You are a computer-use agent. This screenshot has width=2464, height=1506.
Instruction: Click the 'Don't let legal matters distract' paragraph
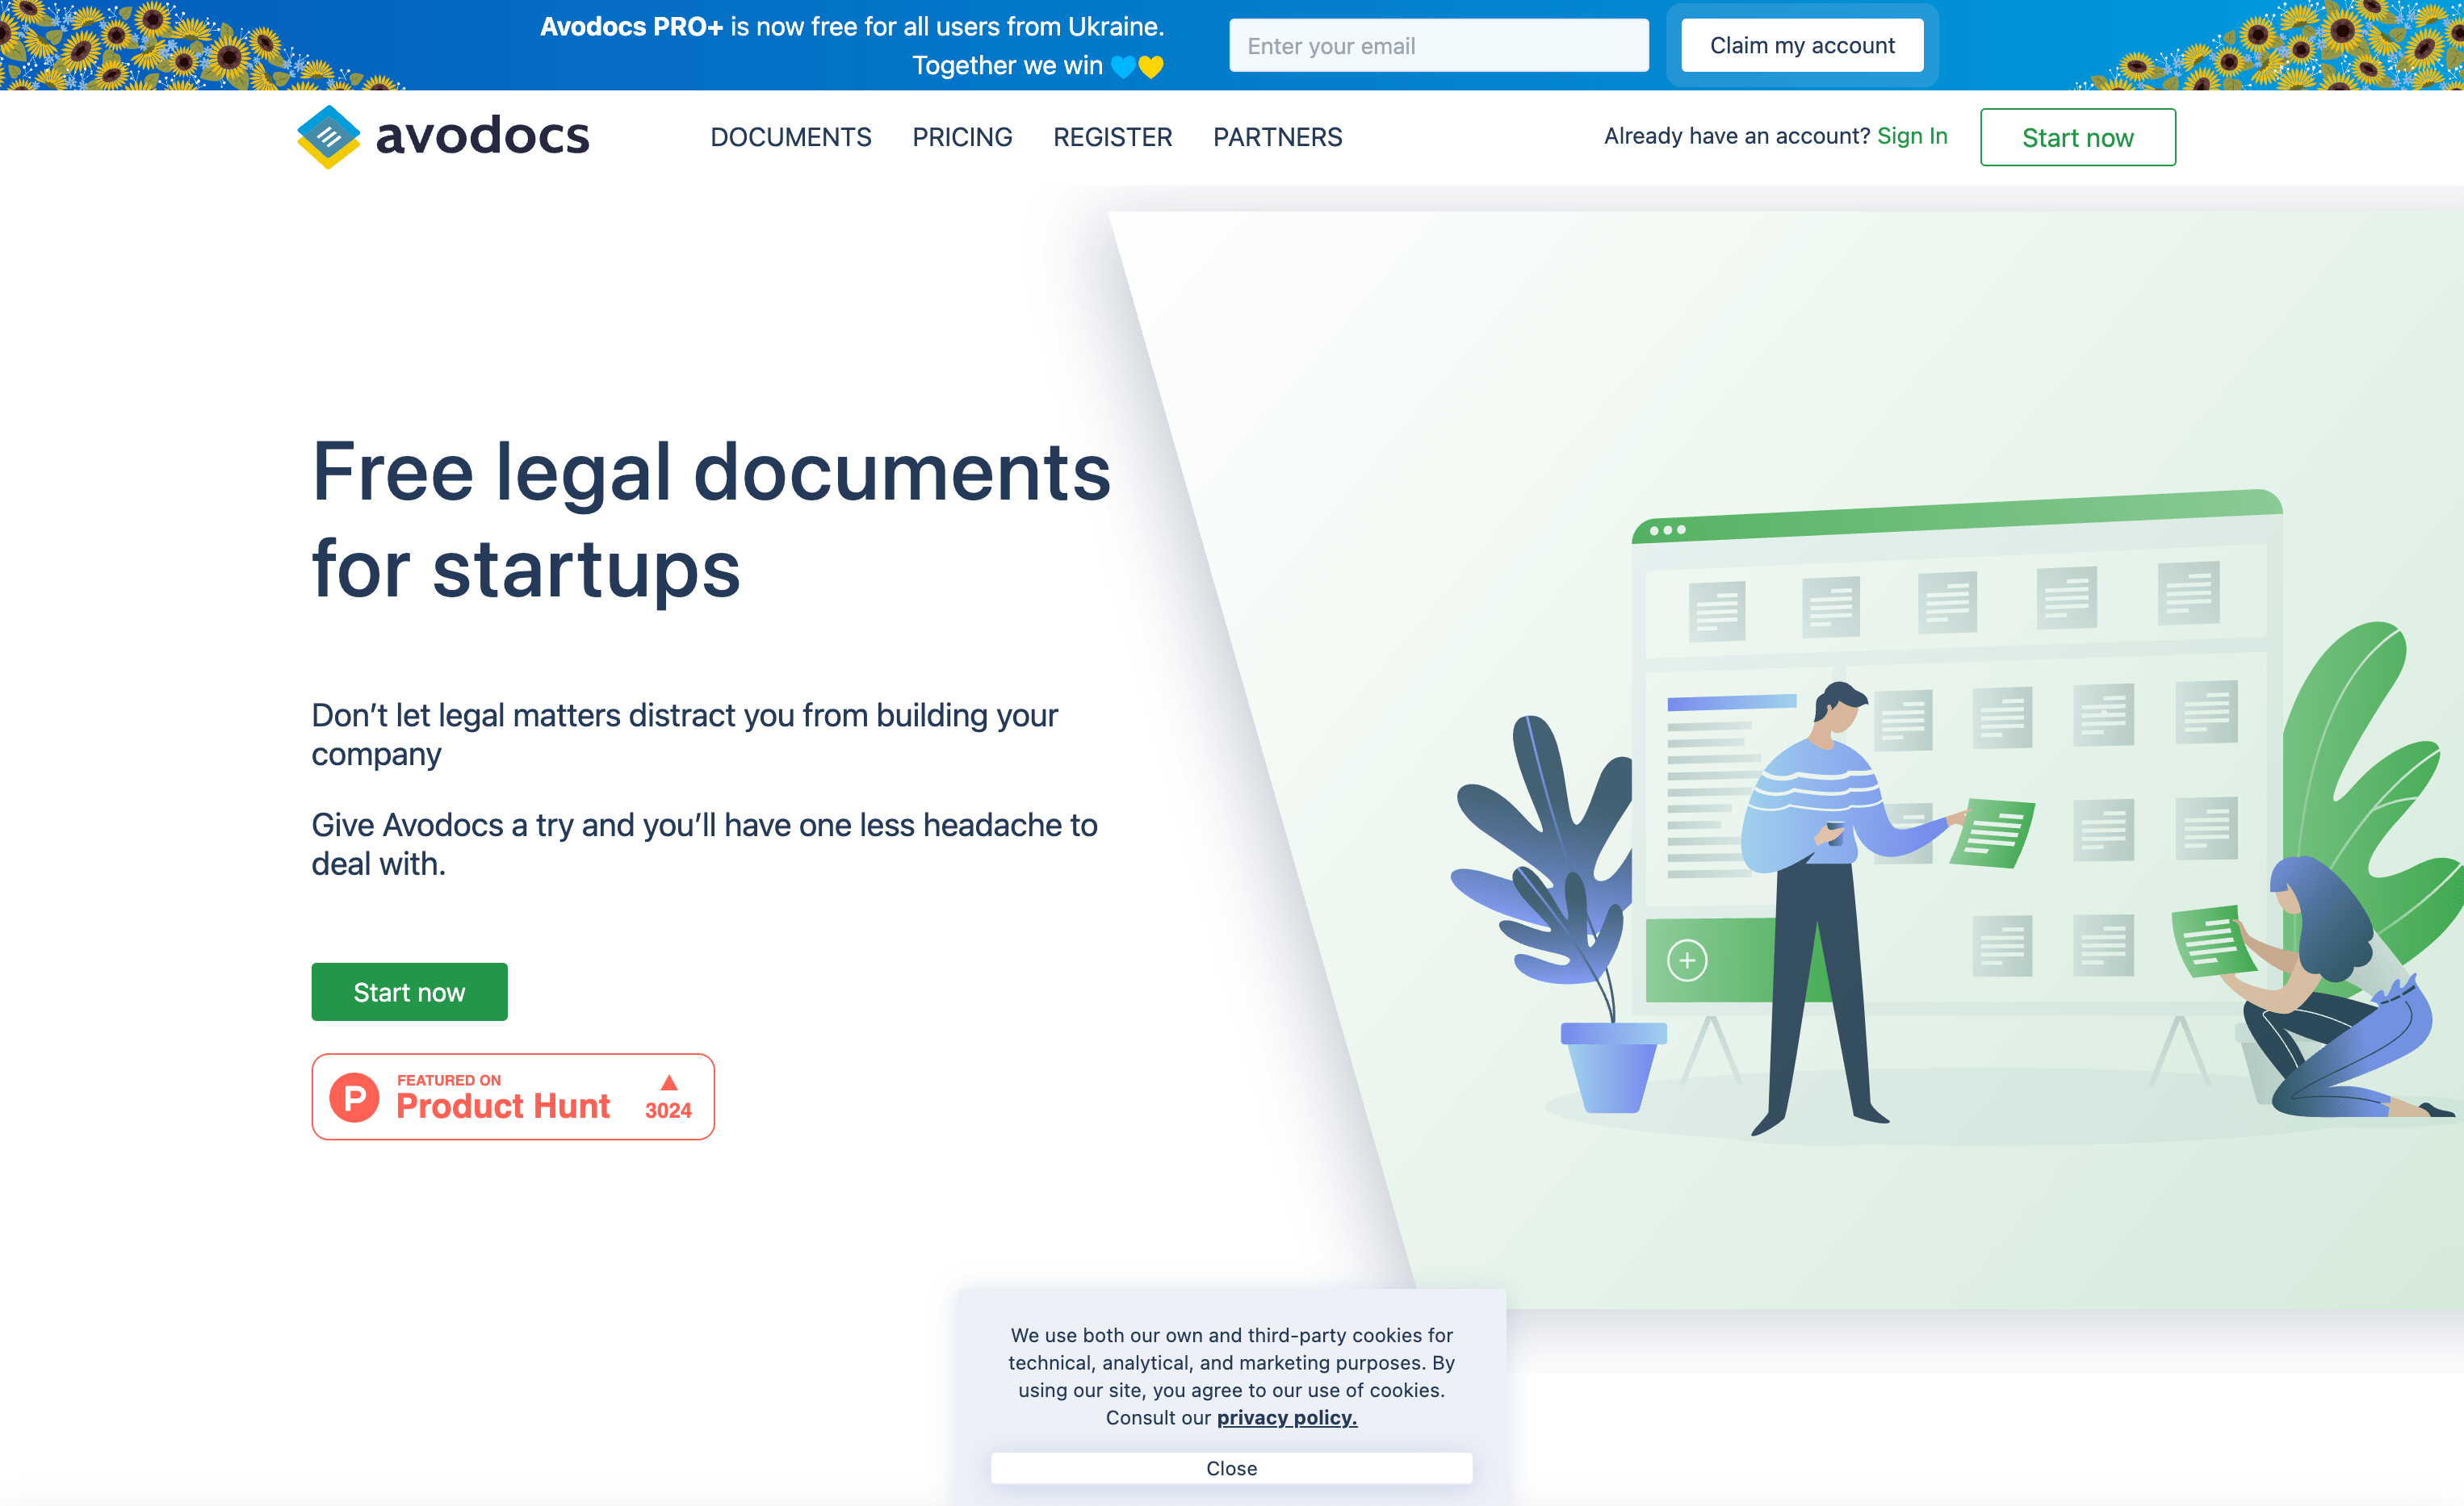[x=684, y=734]
